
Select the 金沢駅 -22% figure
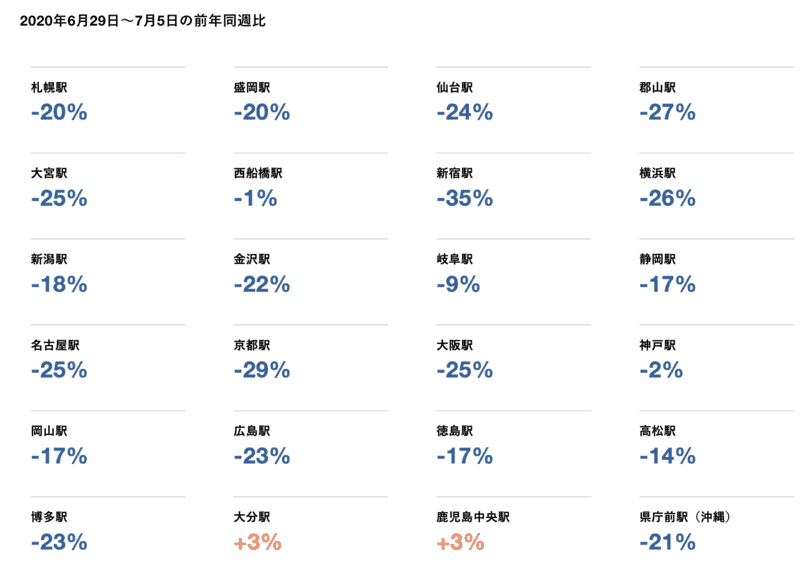262,284
